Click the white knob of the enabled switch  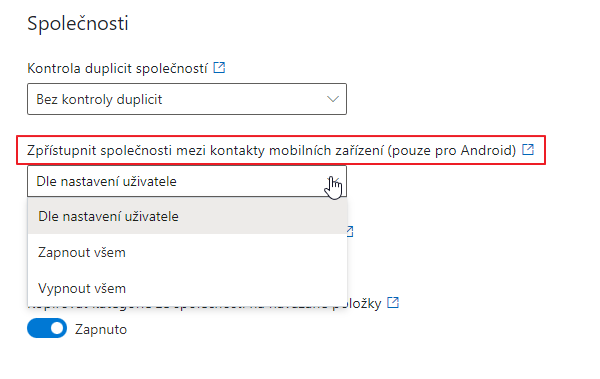[57, 328]
